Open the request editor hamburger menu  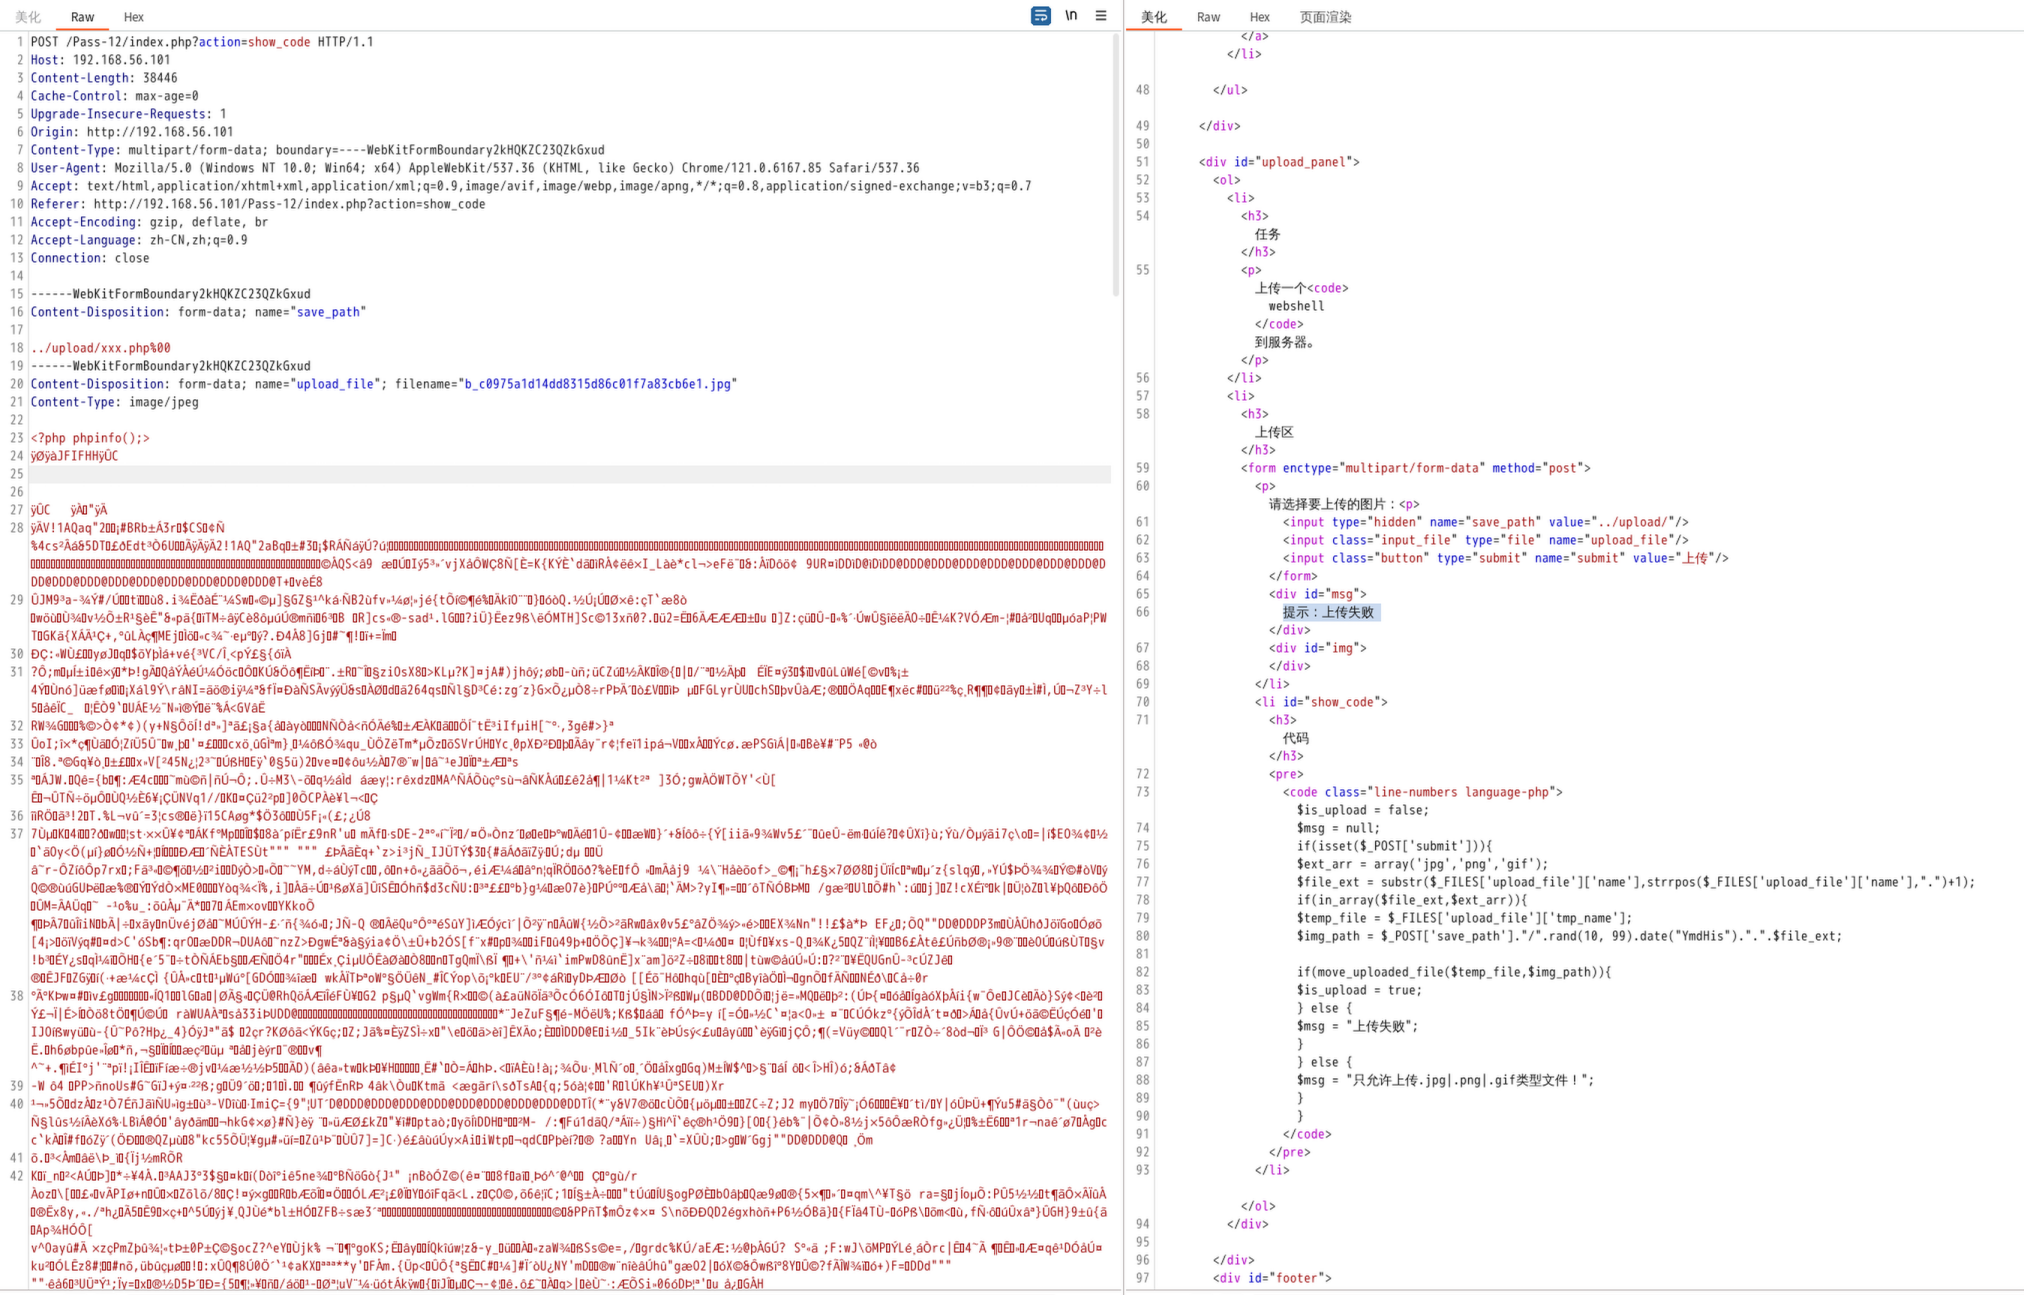point(1101,16)
